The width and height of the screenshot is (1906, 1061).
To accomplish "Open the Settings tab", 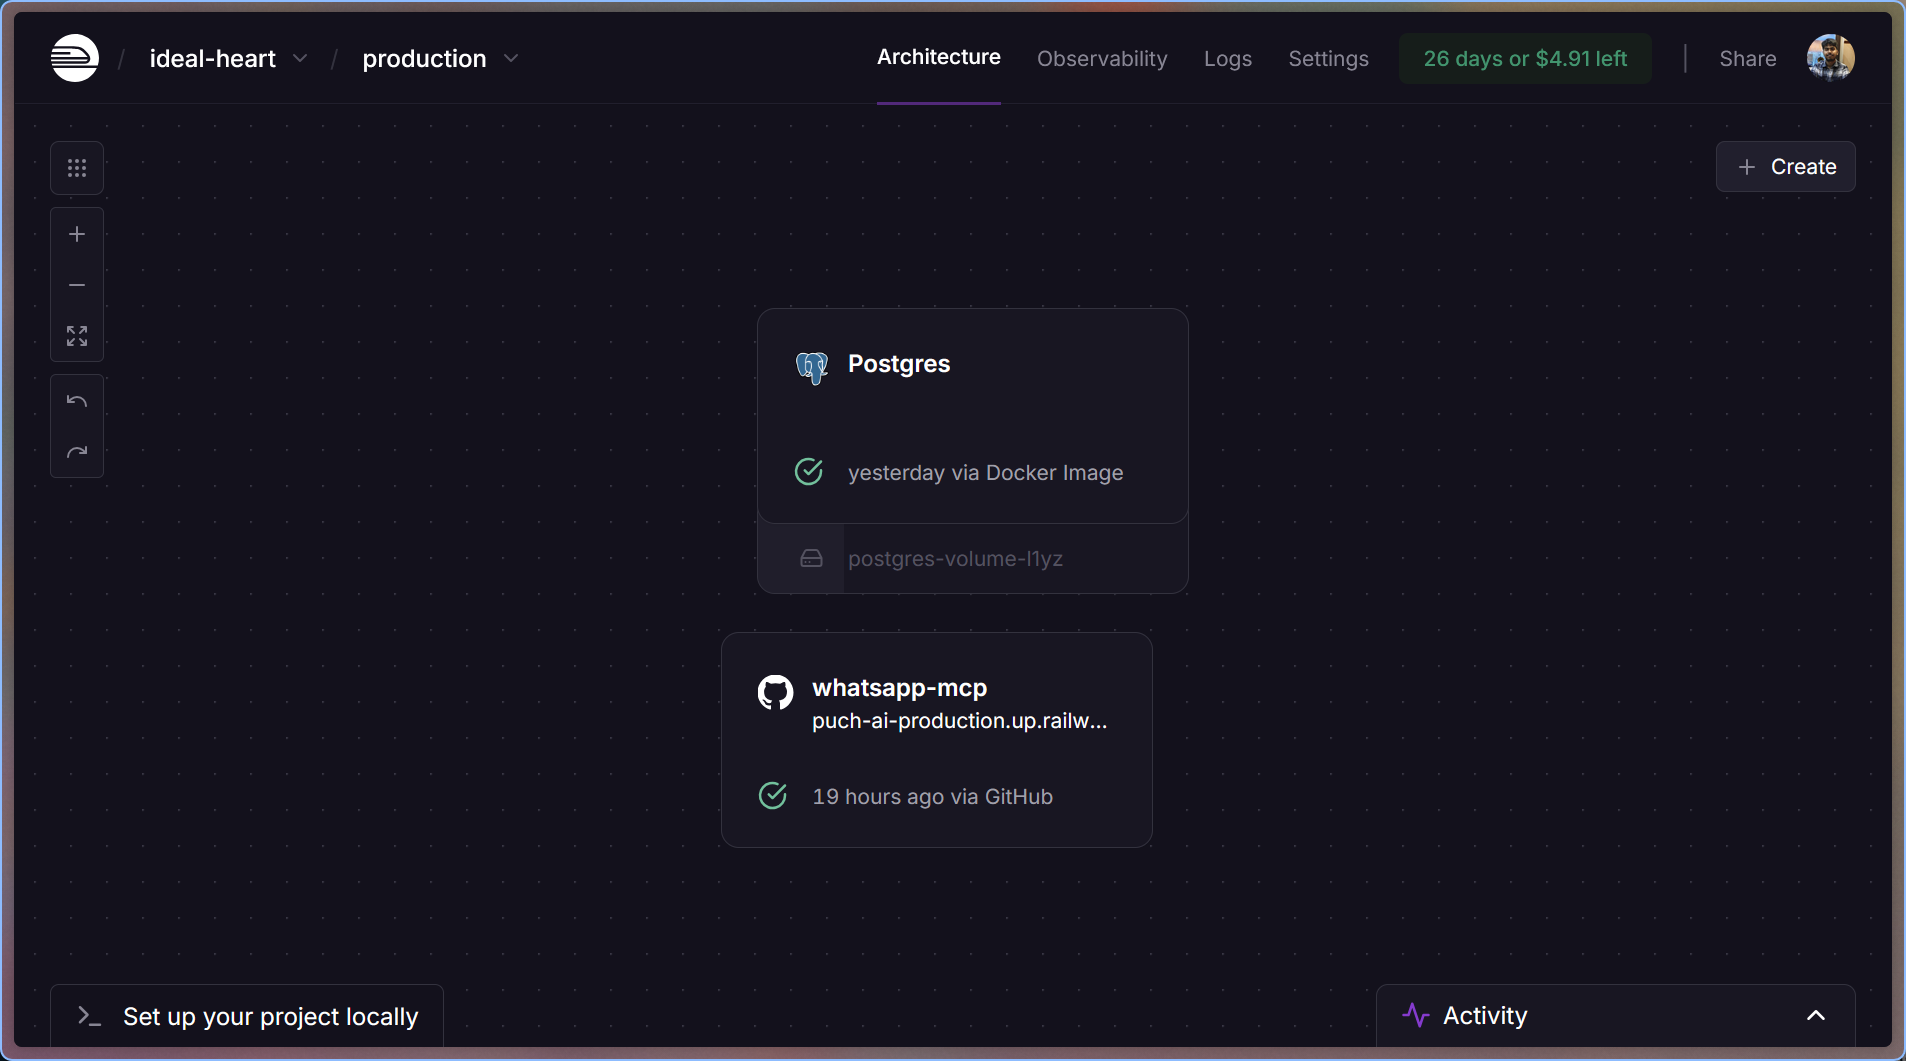I will (1328, 58).
